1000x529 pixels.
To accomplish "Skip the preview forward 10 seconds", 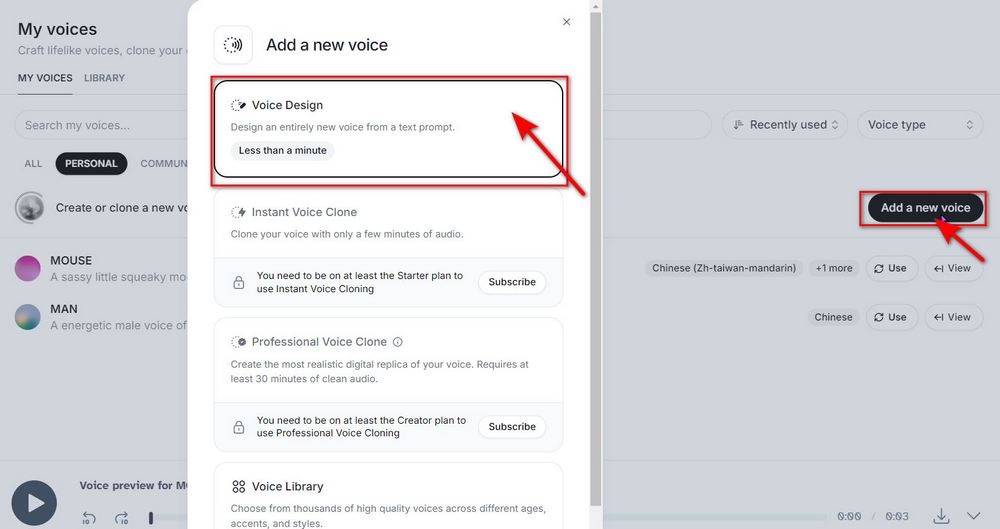I will tap(121, 518).
